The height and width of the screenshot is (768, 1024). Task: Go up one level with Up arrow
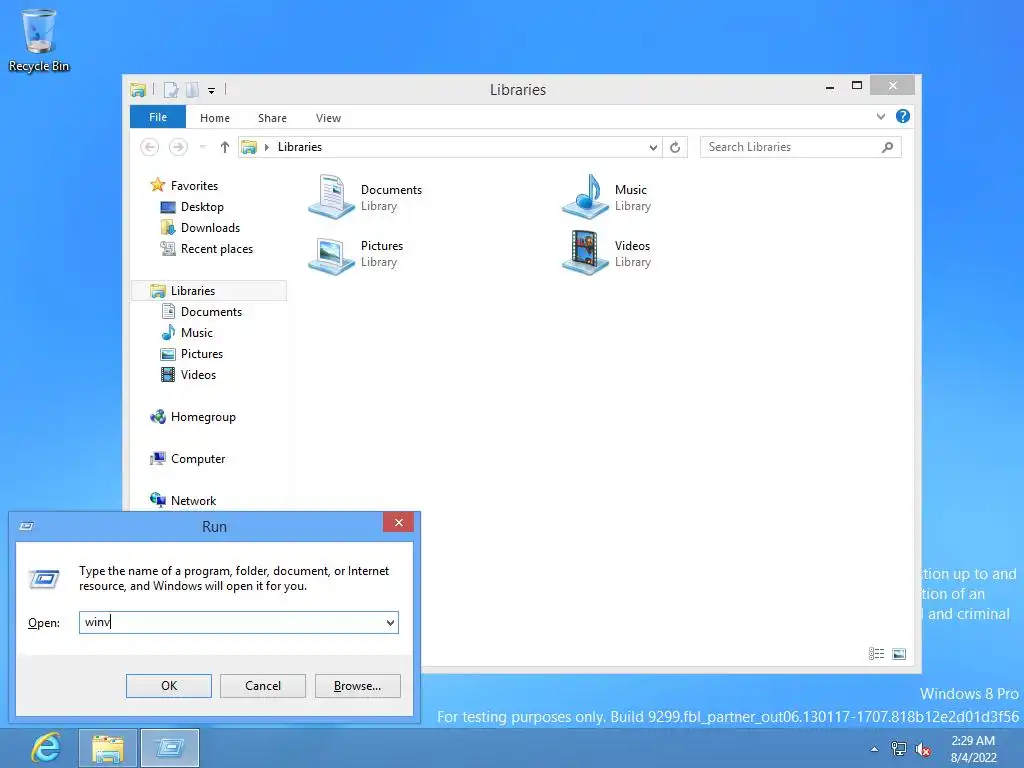click(x=225, y=147)
